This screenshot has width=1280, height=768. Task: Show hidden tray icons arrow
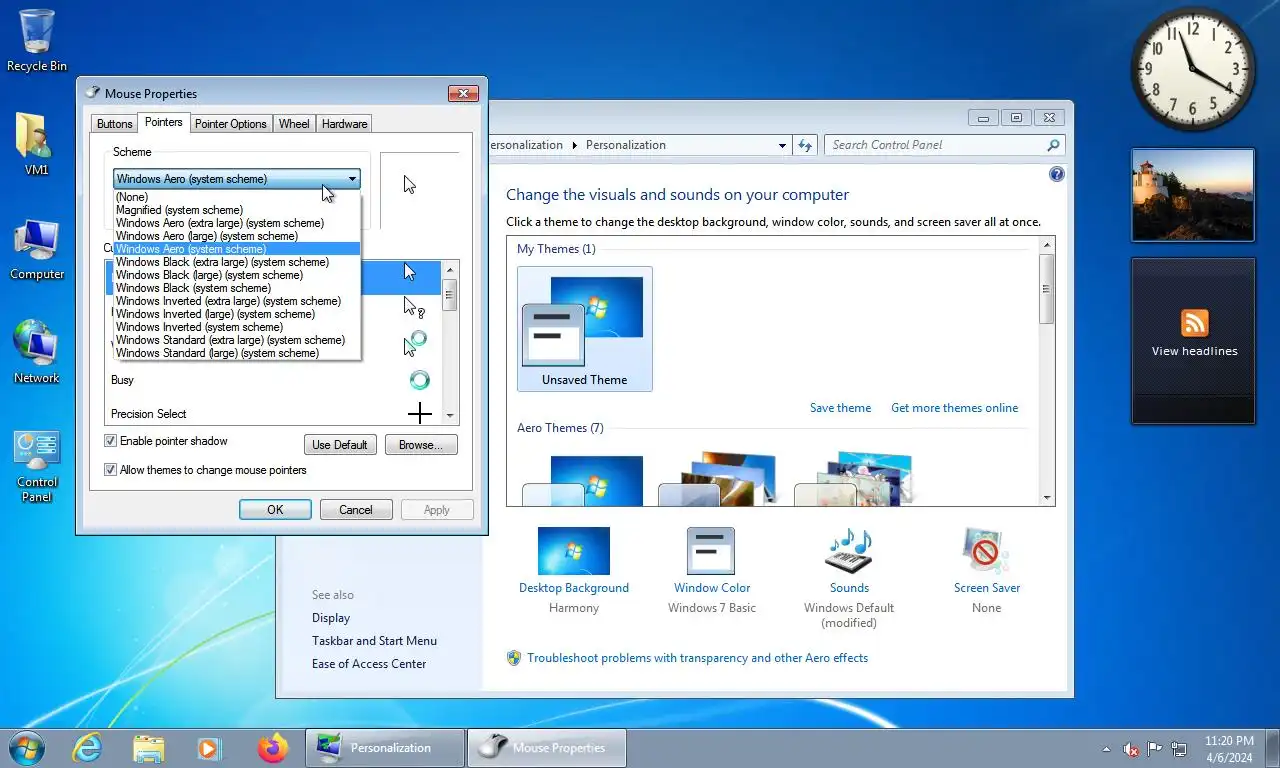pos(1106,748)
